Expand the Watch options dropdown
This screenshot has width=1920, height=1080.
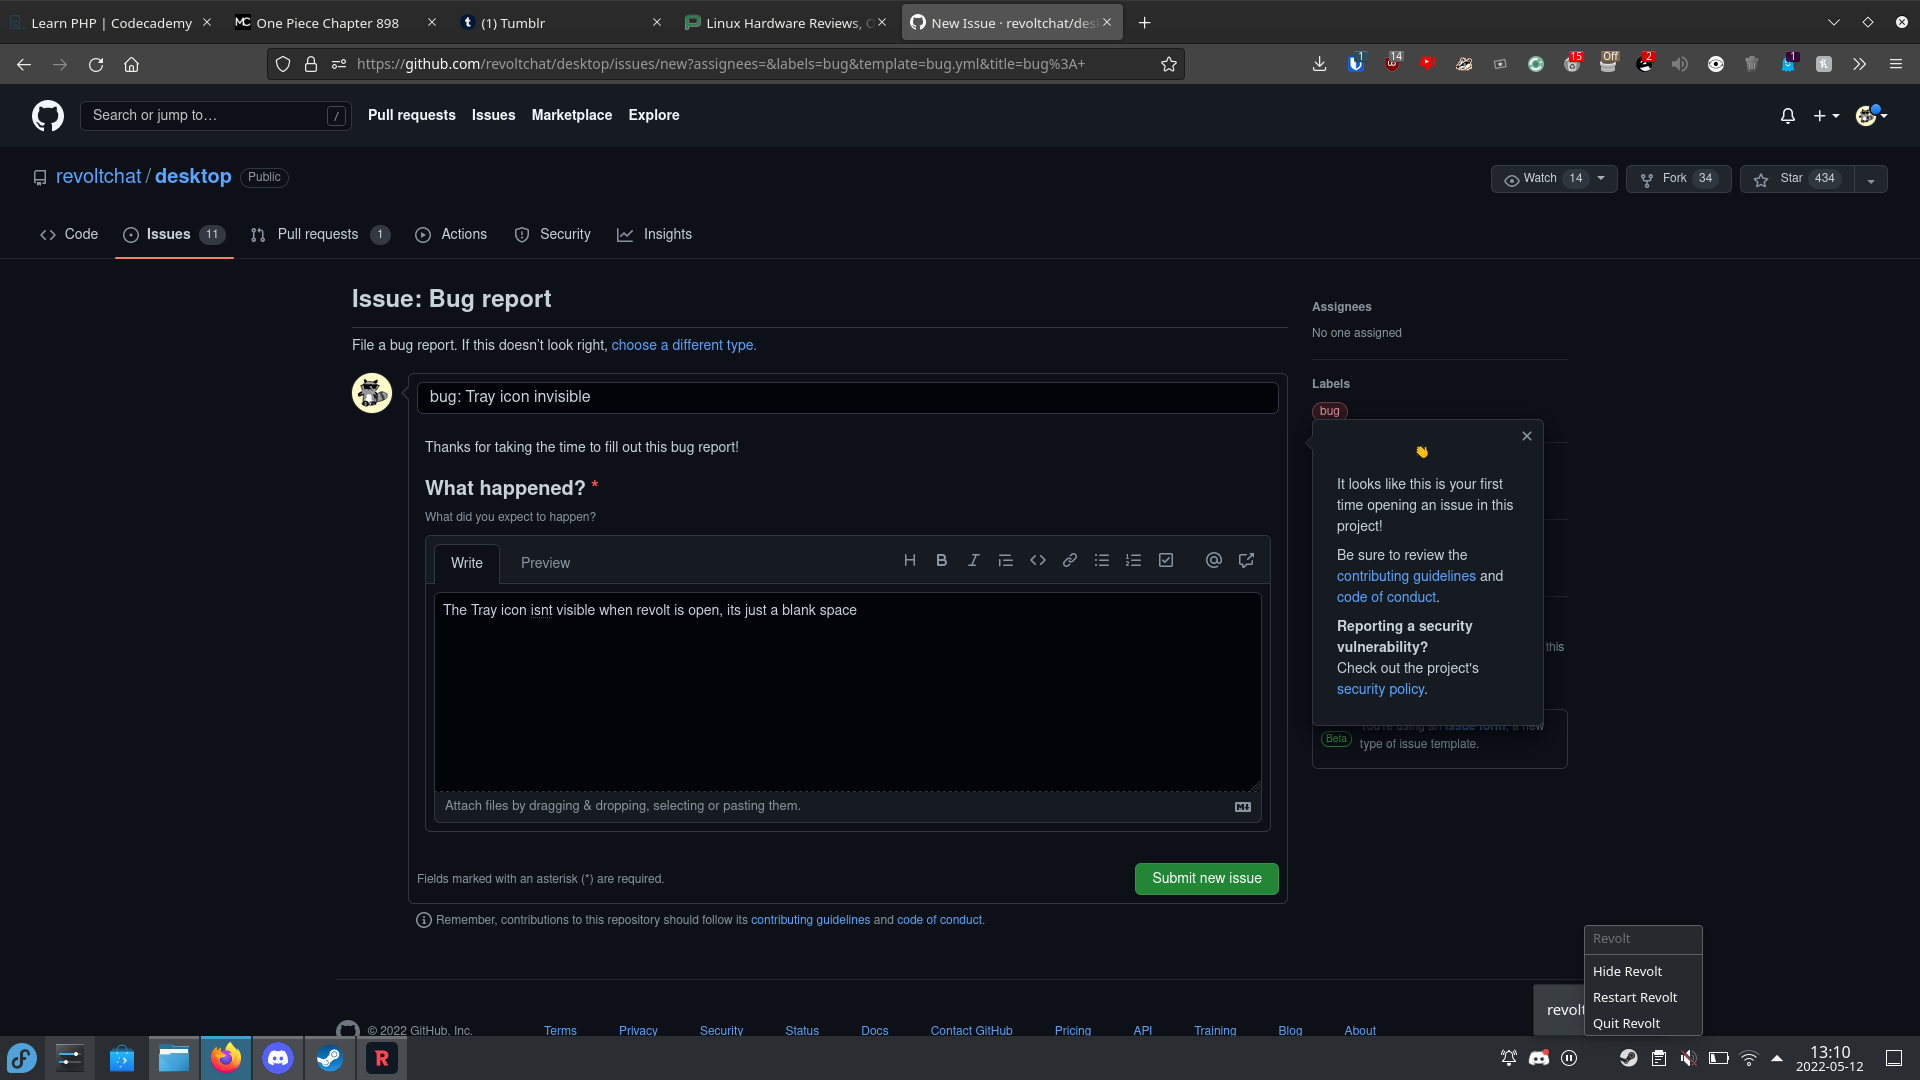(1601, 179)
